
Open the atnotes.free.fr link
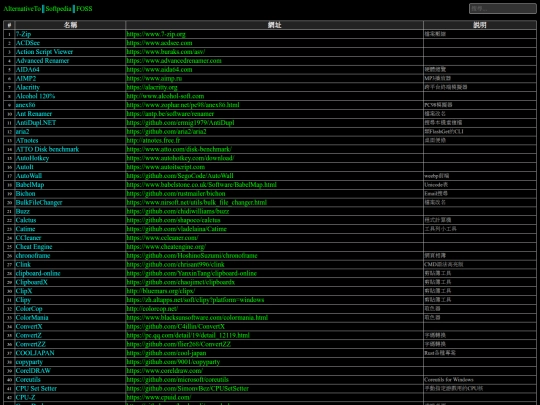click(153, 141)
